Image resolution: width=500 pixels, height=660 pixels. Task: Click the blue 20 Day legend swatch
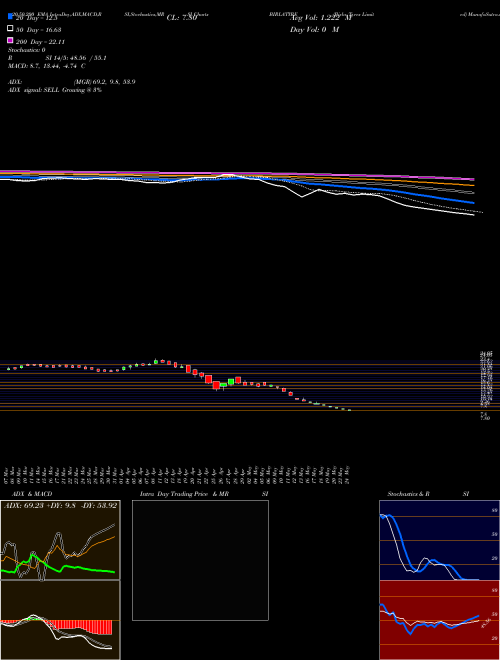coord(10,16)
